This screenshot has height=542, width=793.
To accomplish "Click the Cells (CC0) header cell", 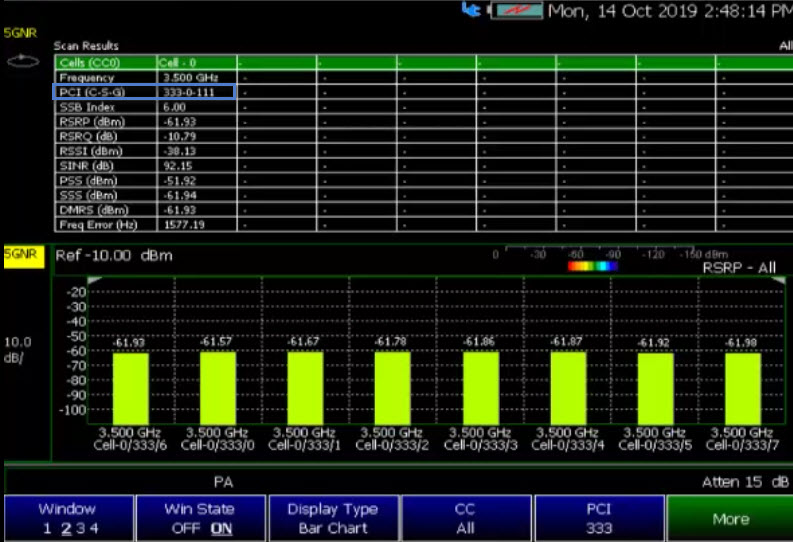I will click(x=106, y=63).
